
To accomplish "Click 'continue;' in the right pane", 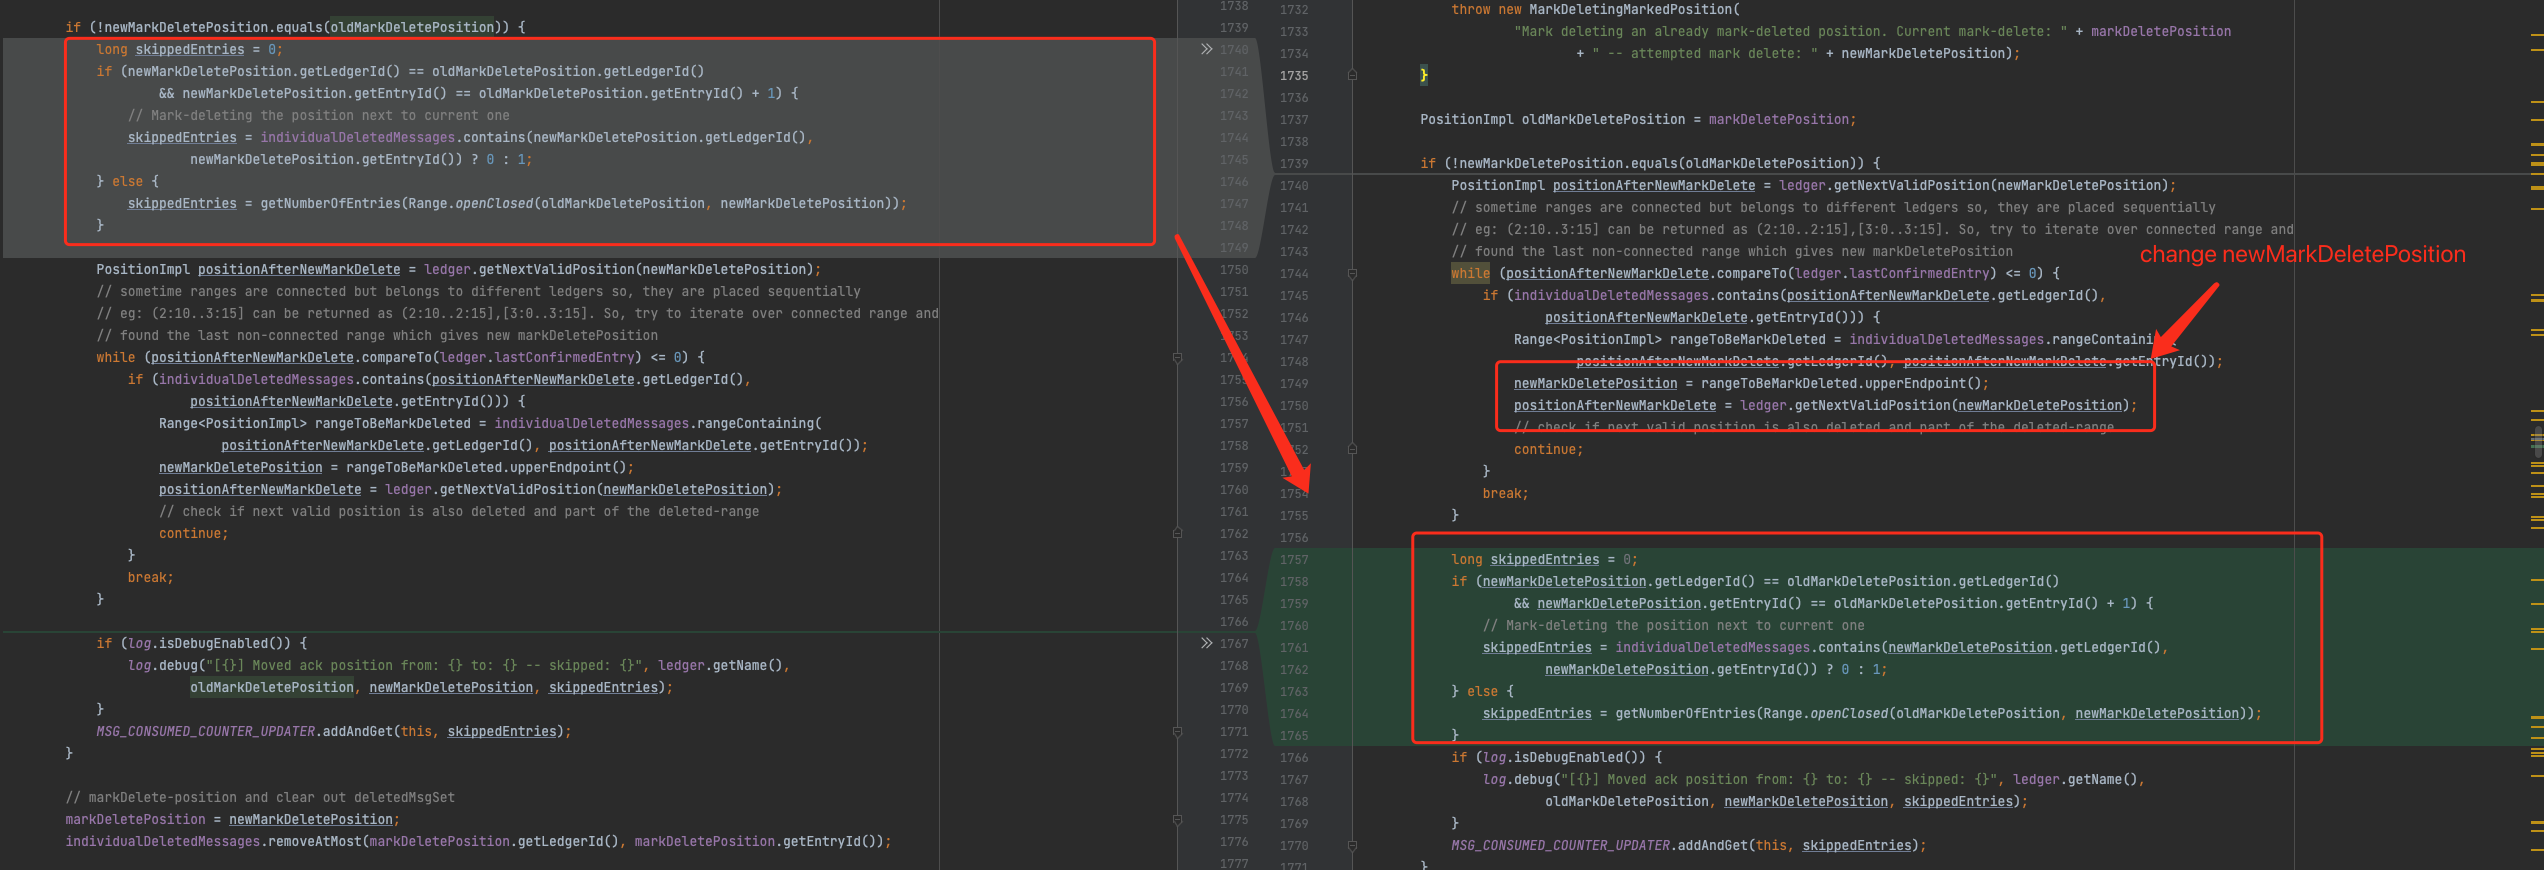I will click(1548, 449).
